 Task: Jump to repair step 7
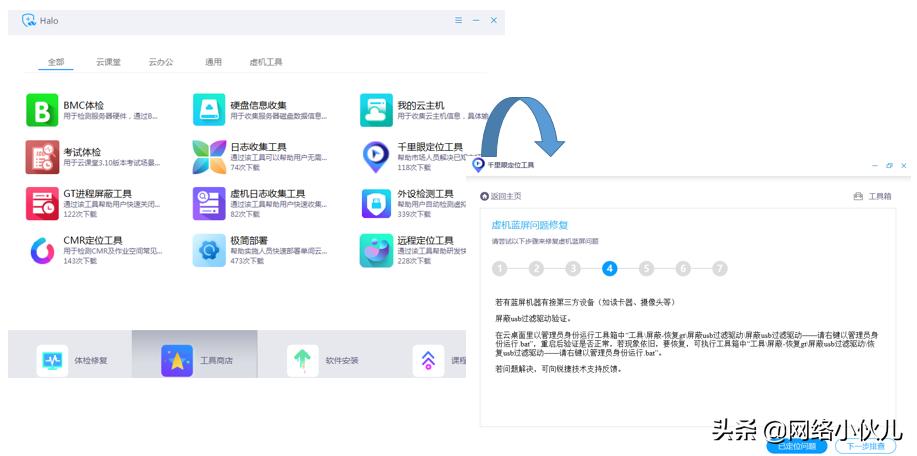[x=720, y=269]
